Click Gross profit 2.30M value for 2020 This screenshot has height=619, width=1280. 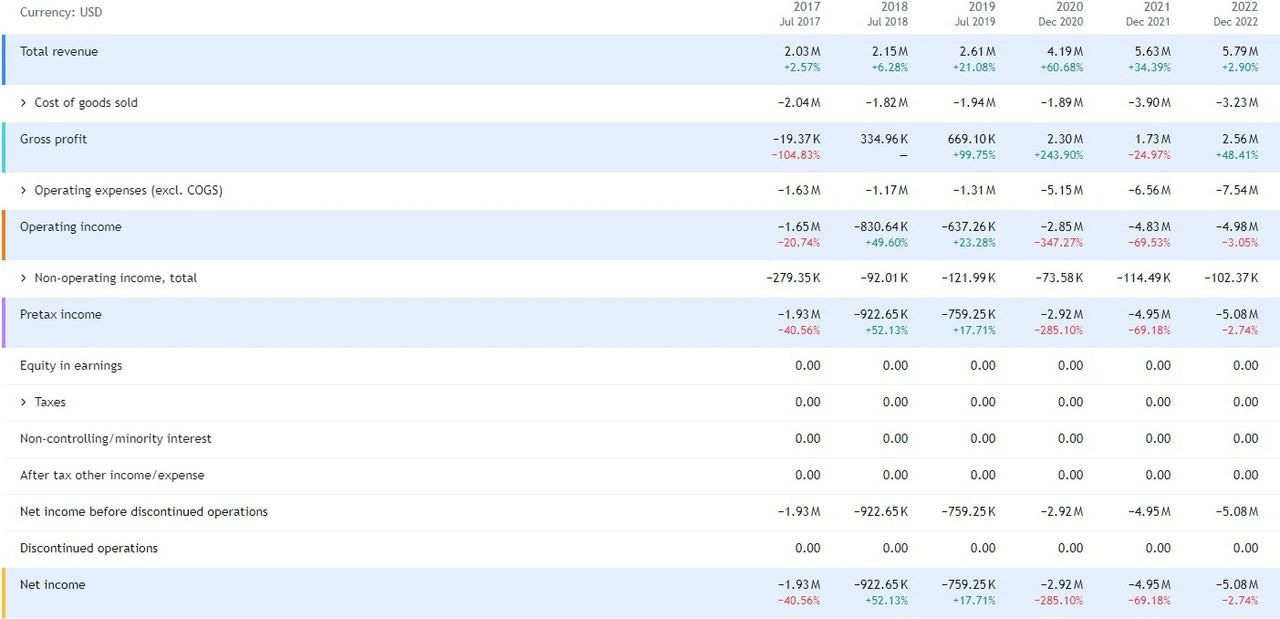1065,140
